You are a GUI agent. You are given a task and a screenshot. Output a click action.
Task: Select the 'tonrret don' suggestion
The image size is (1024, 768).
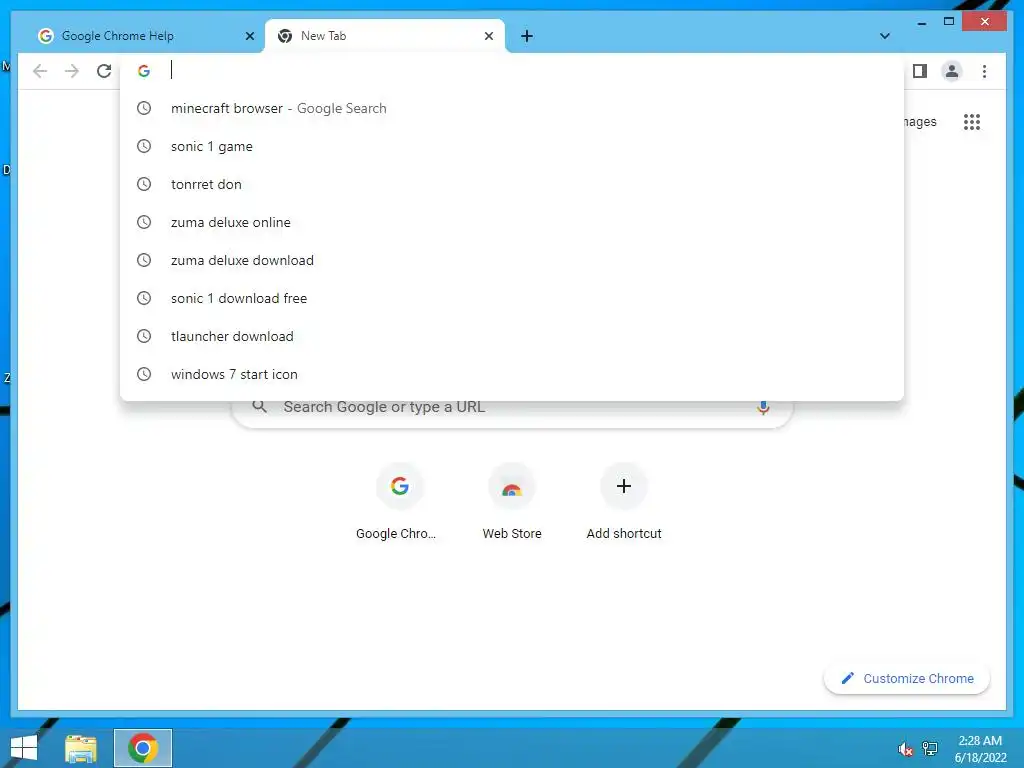coord(512,184)
